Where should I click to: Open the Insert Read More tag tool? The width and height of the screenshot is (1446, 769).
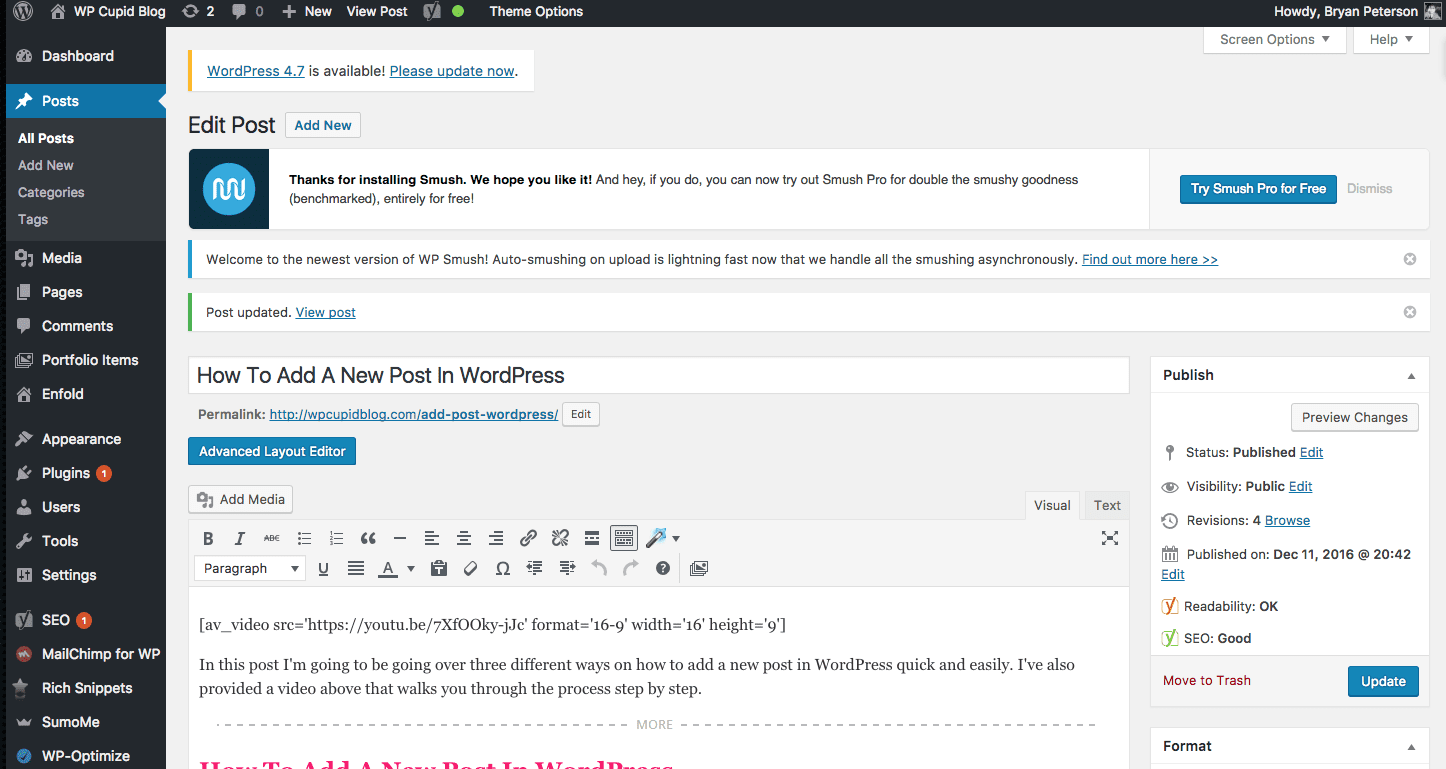tap(592, 538)
